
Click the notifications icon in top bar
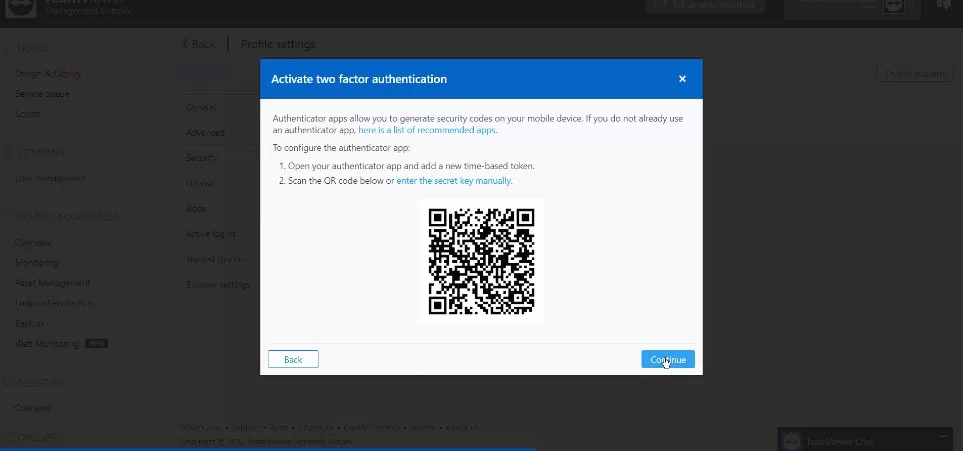click(x=944, y=5)
